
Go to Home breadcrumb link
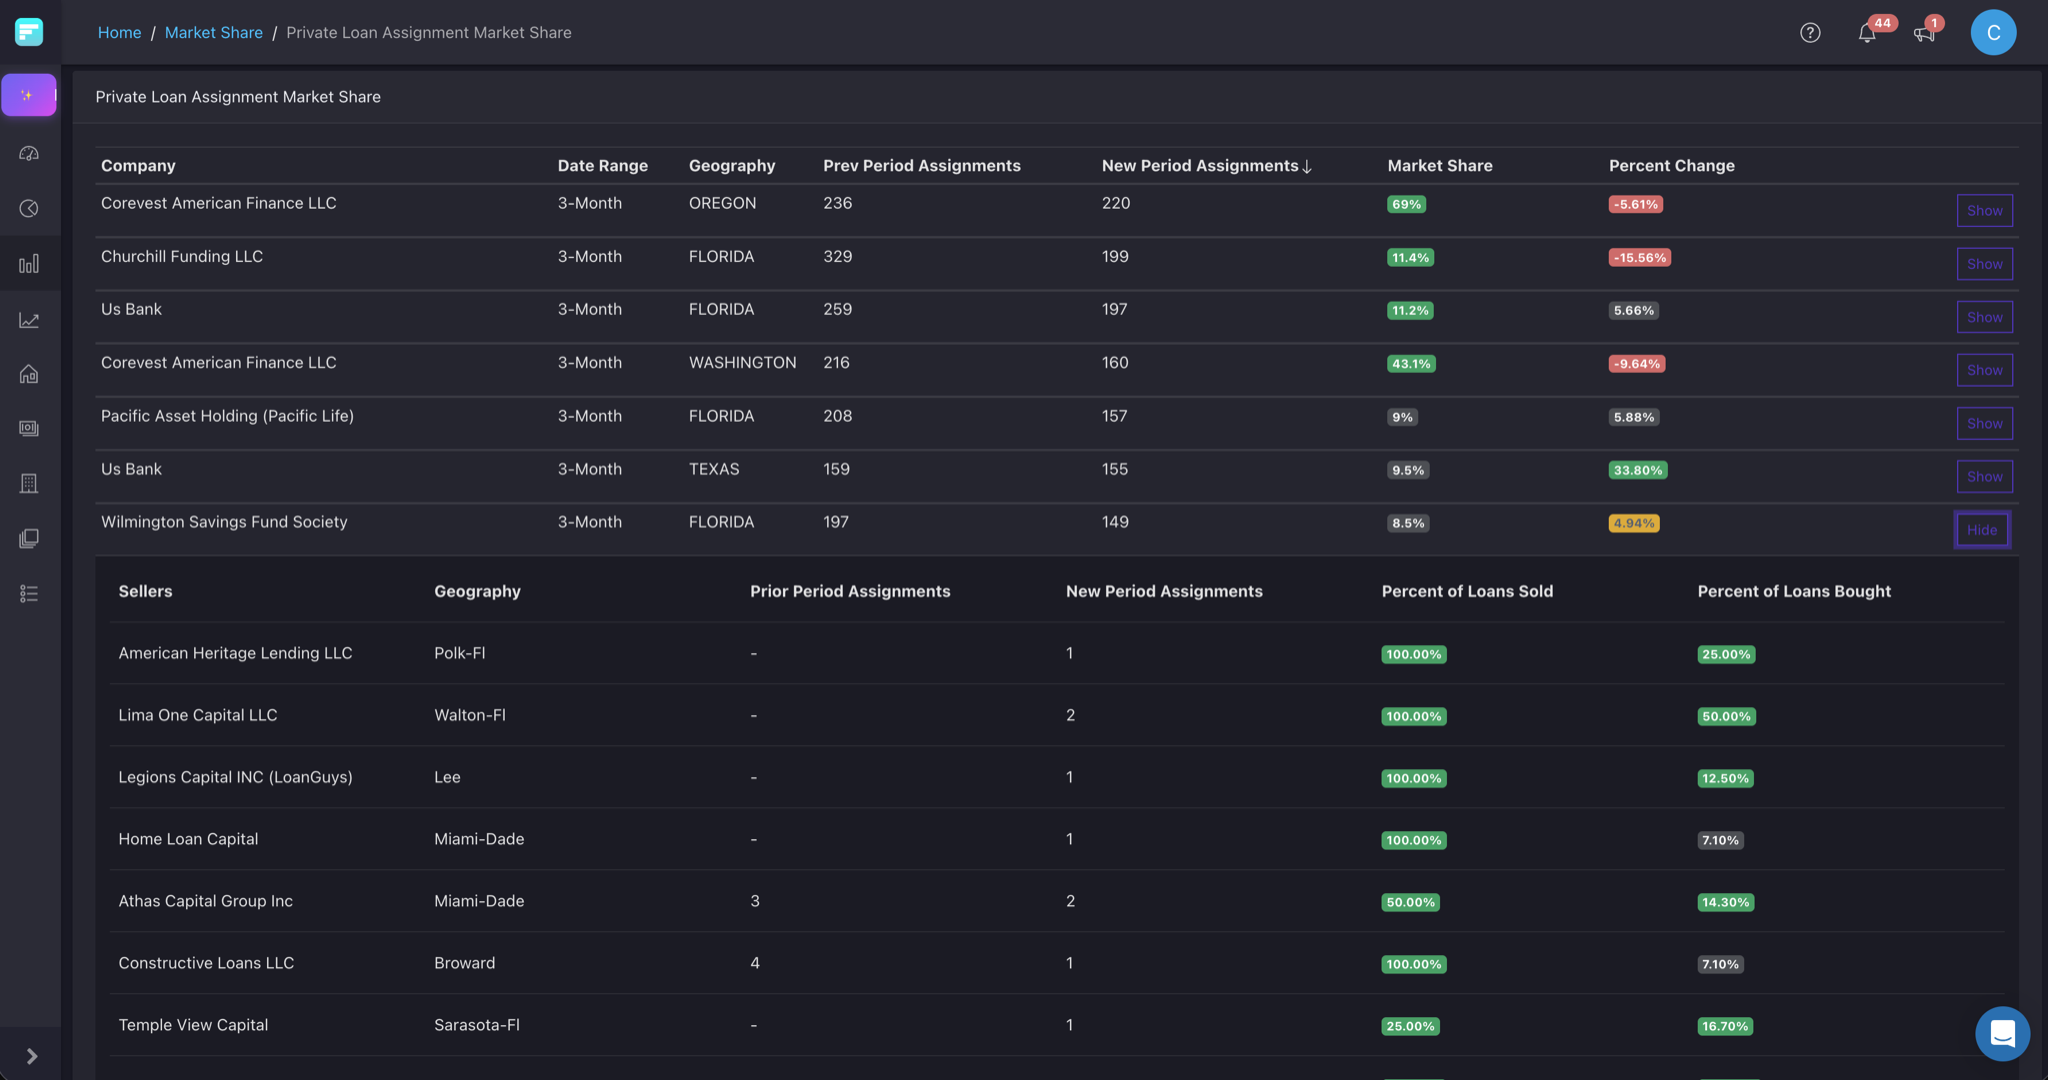click(x=119, y=33)
